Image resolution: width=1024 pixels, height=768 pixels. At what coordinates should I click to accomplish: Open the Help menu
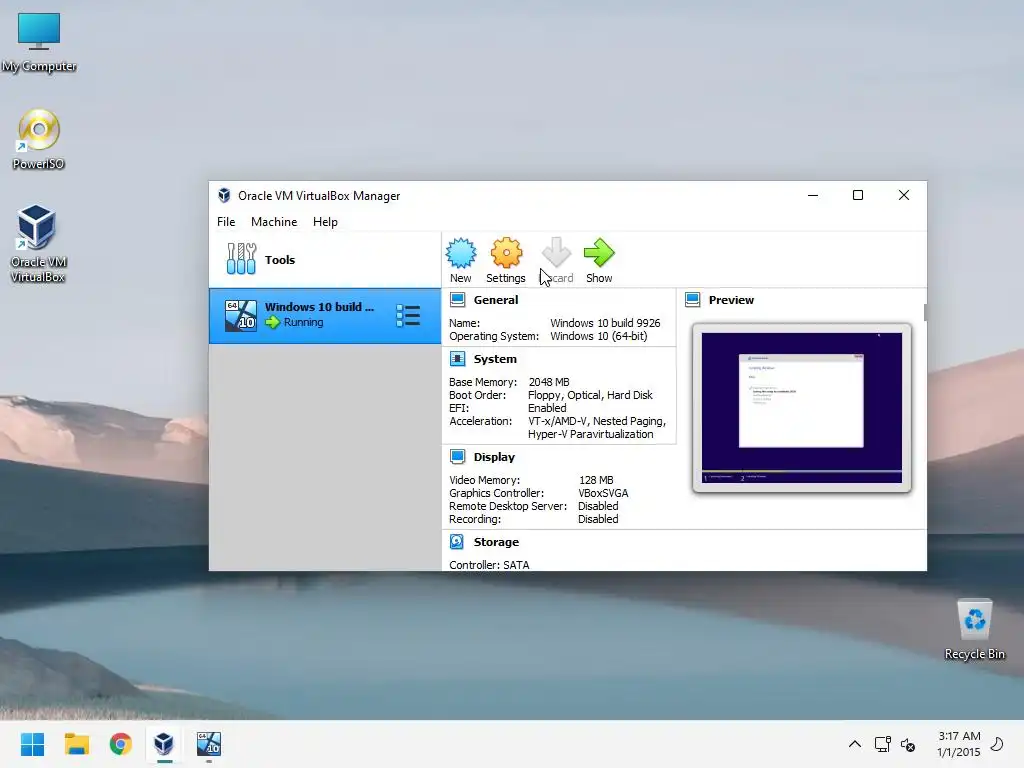click(x=325, y=221)
